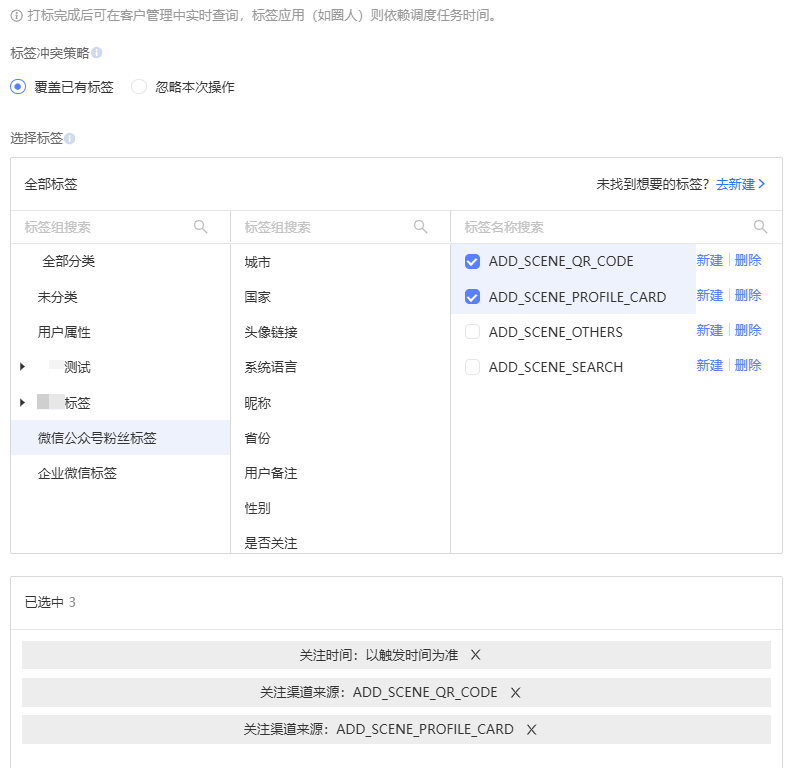Remove 关注时间：以触发时间为准 selected tag
793x768 pixels.
tap(475, 655)
